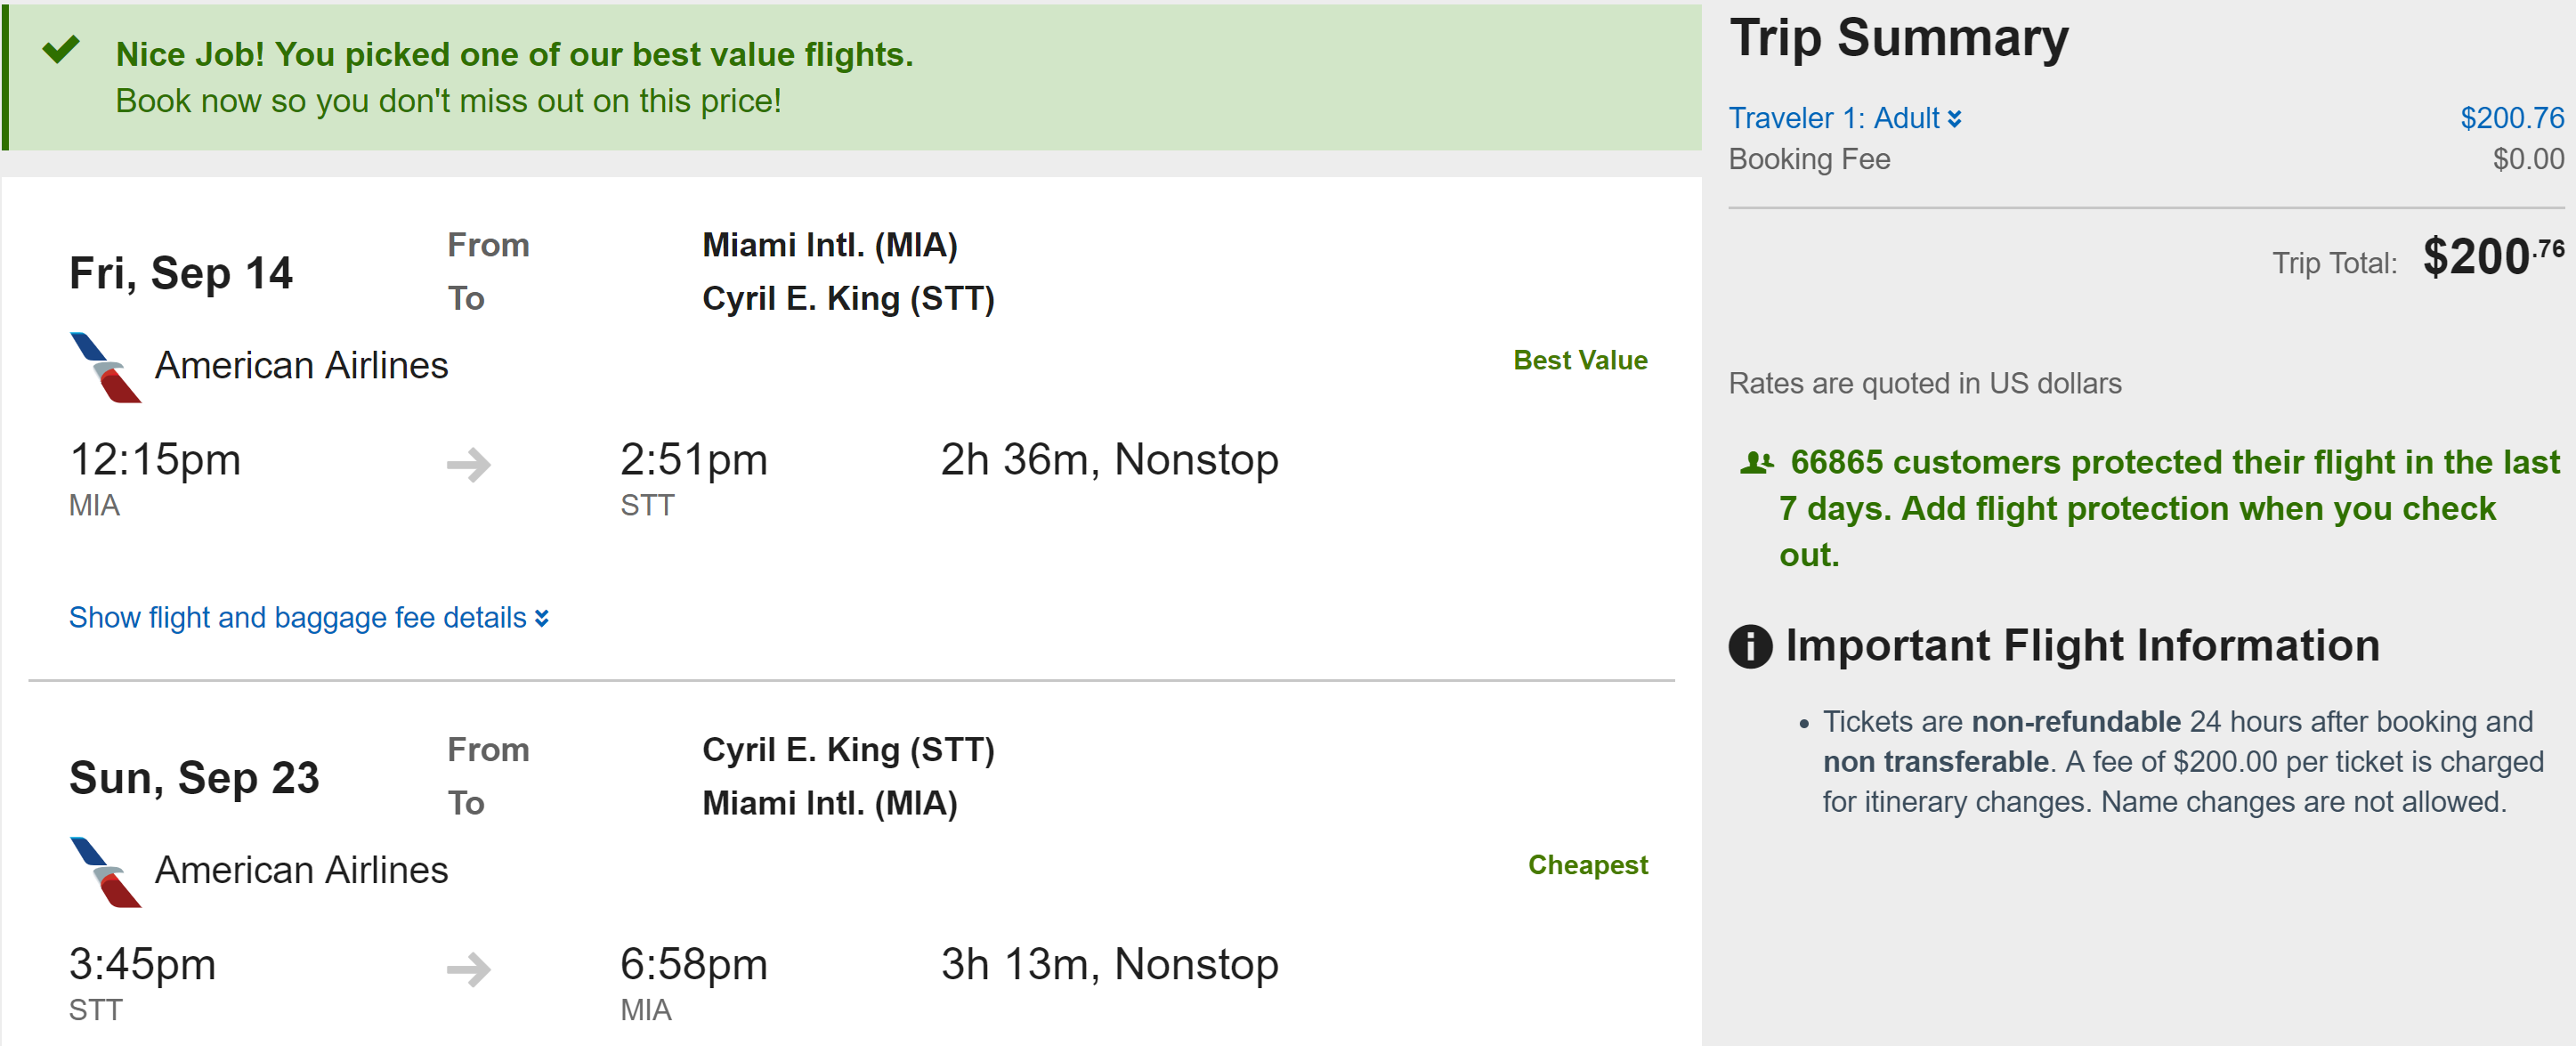Expand Traveler 1: Adult price breakdown

pos(1844,119)
